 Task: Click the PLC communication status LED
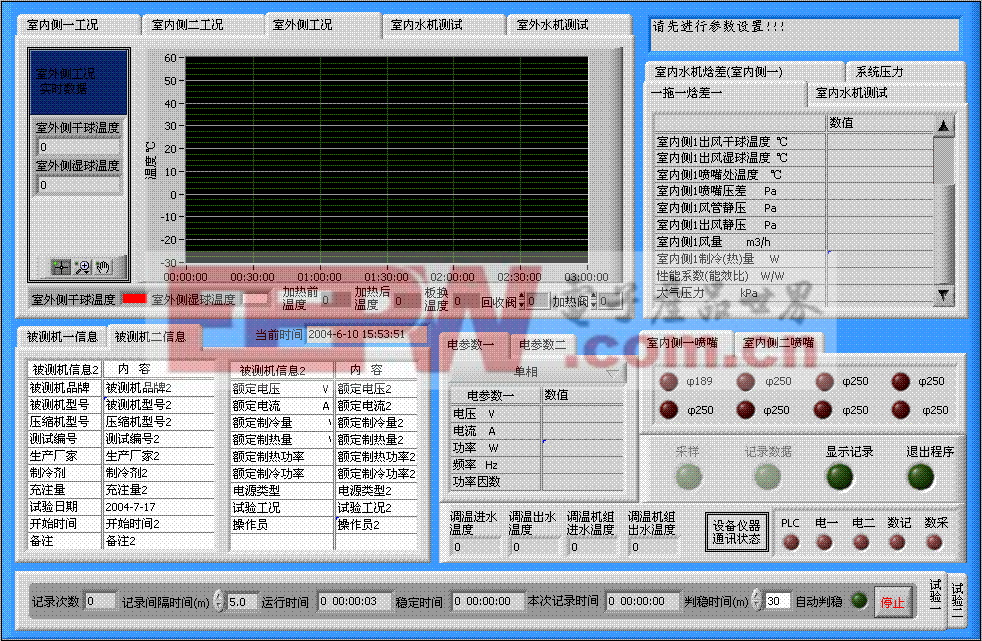[x=791, y=542]
